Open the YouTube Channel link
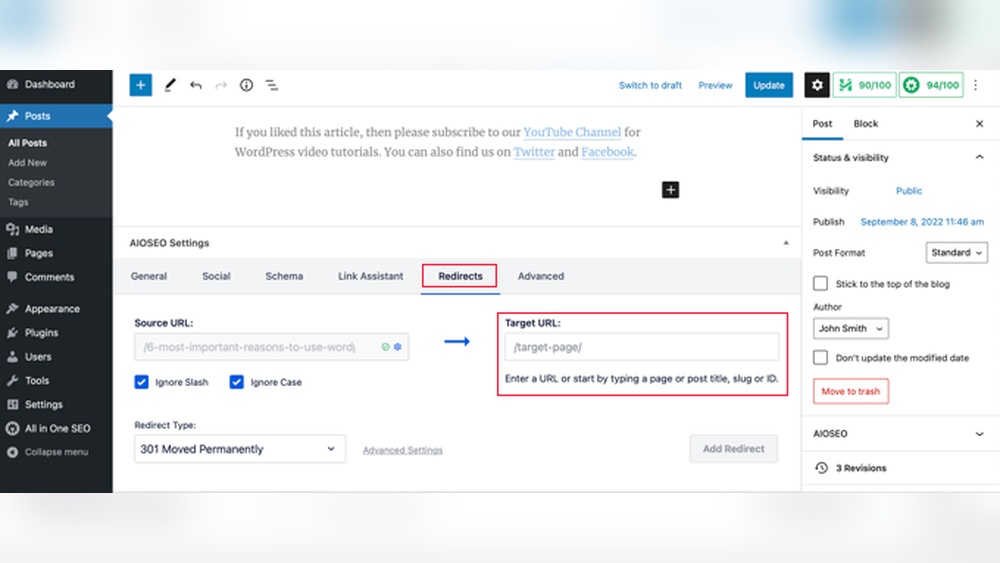The height and width of the screenshot is (563, 1000). point(572,132)
